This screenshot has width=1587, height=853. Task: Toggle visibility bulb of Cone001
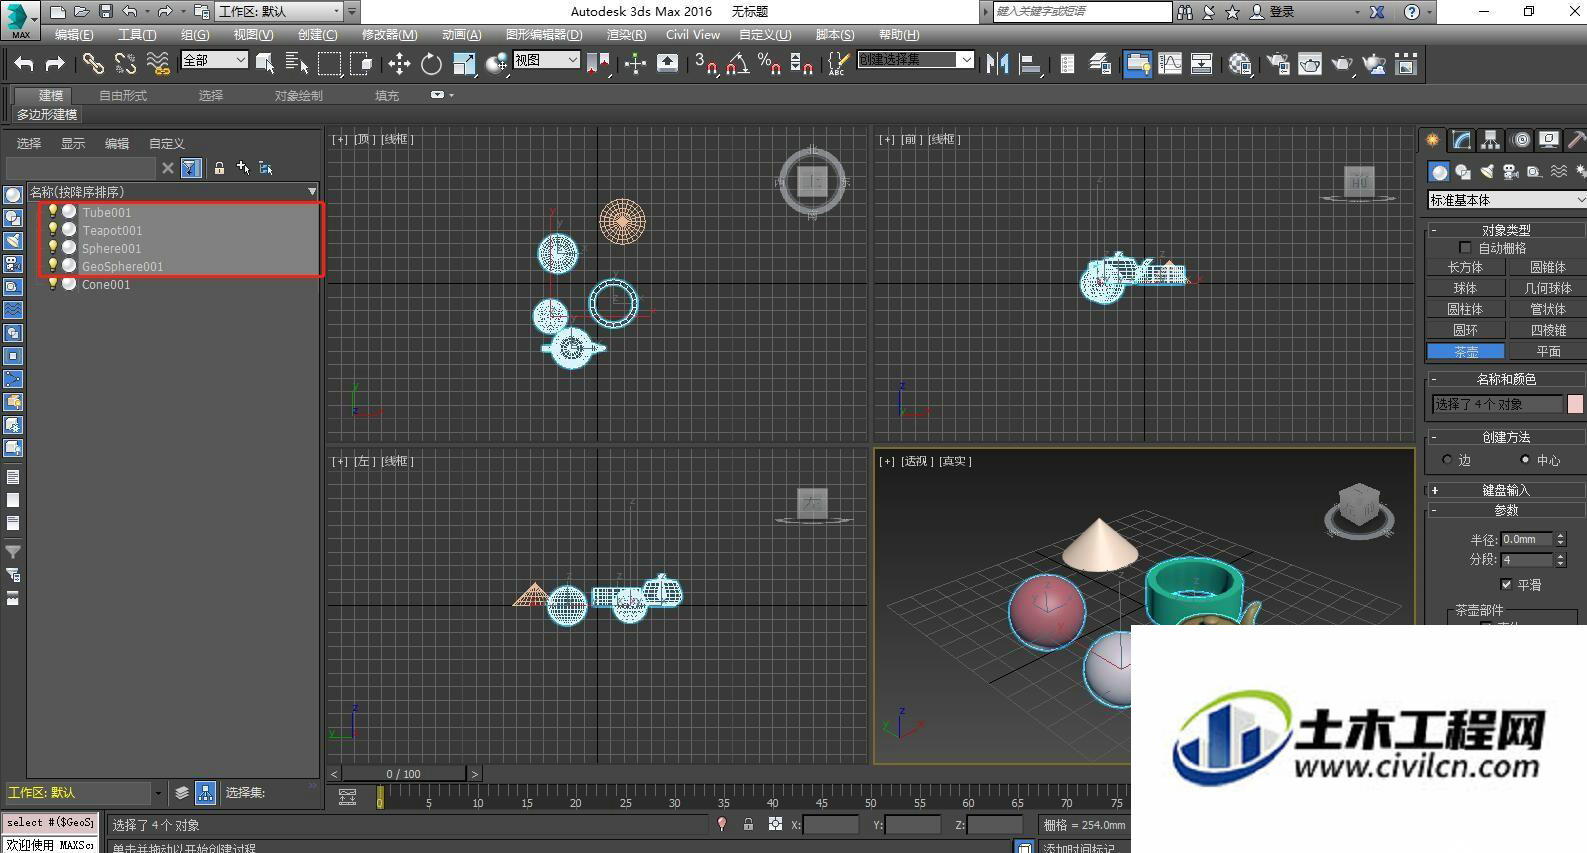click(53, 284)
